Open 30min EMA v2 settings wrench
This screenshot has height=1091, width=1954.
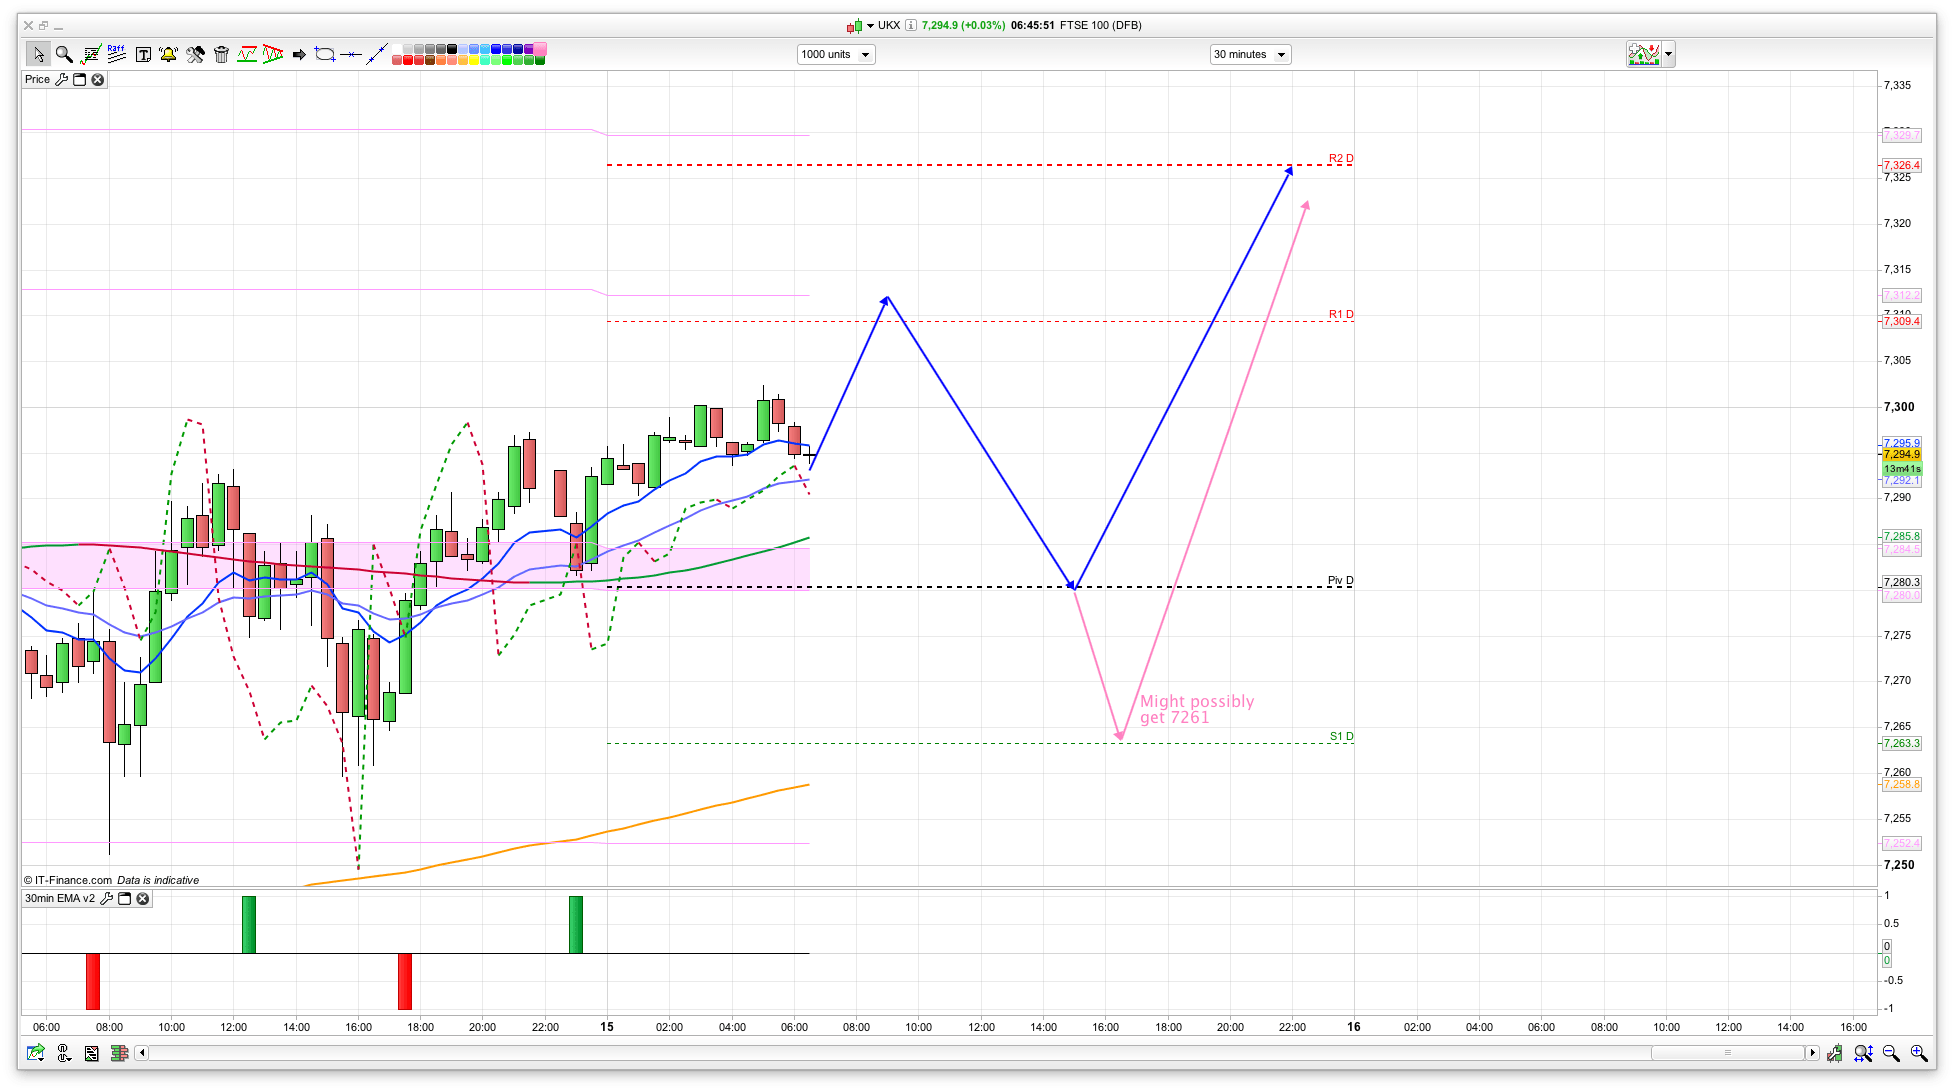tap(107, 899)
